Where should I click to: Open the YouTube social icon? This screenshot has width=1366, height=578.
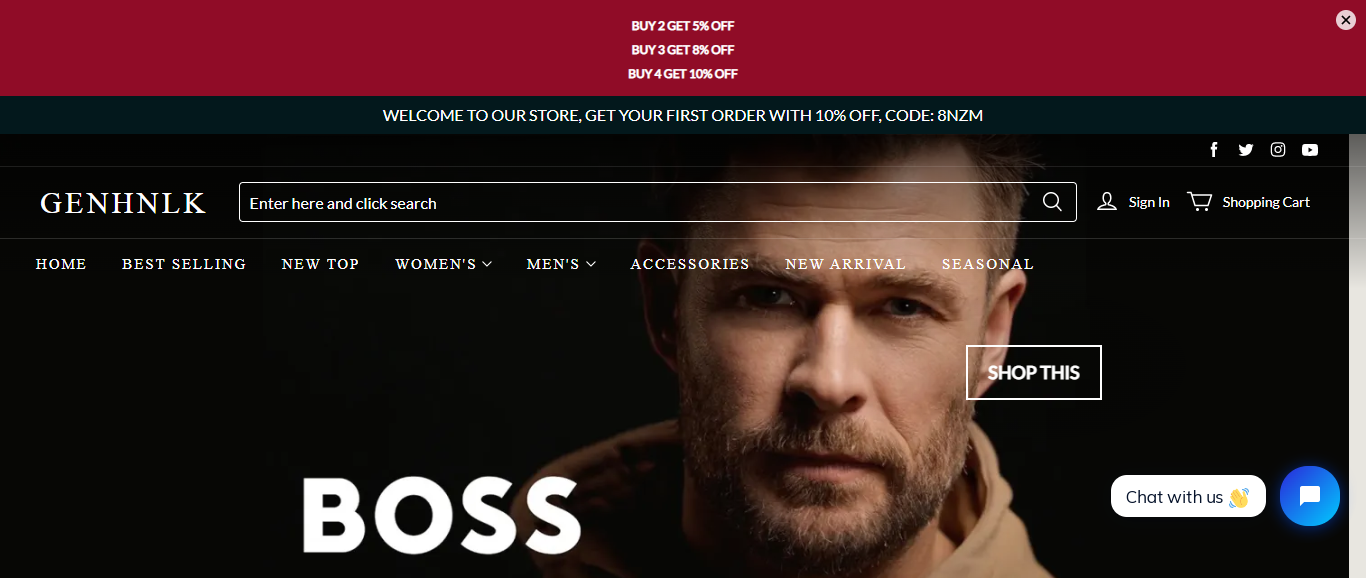click(1310, 150)
